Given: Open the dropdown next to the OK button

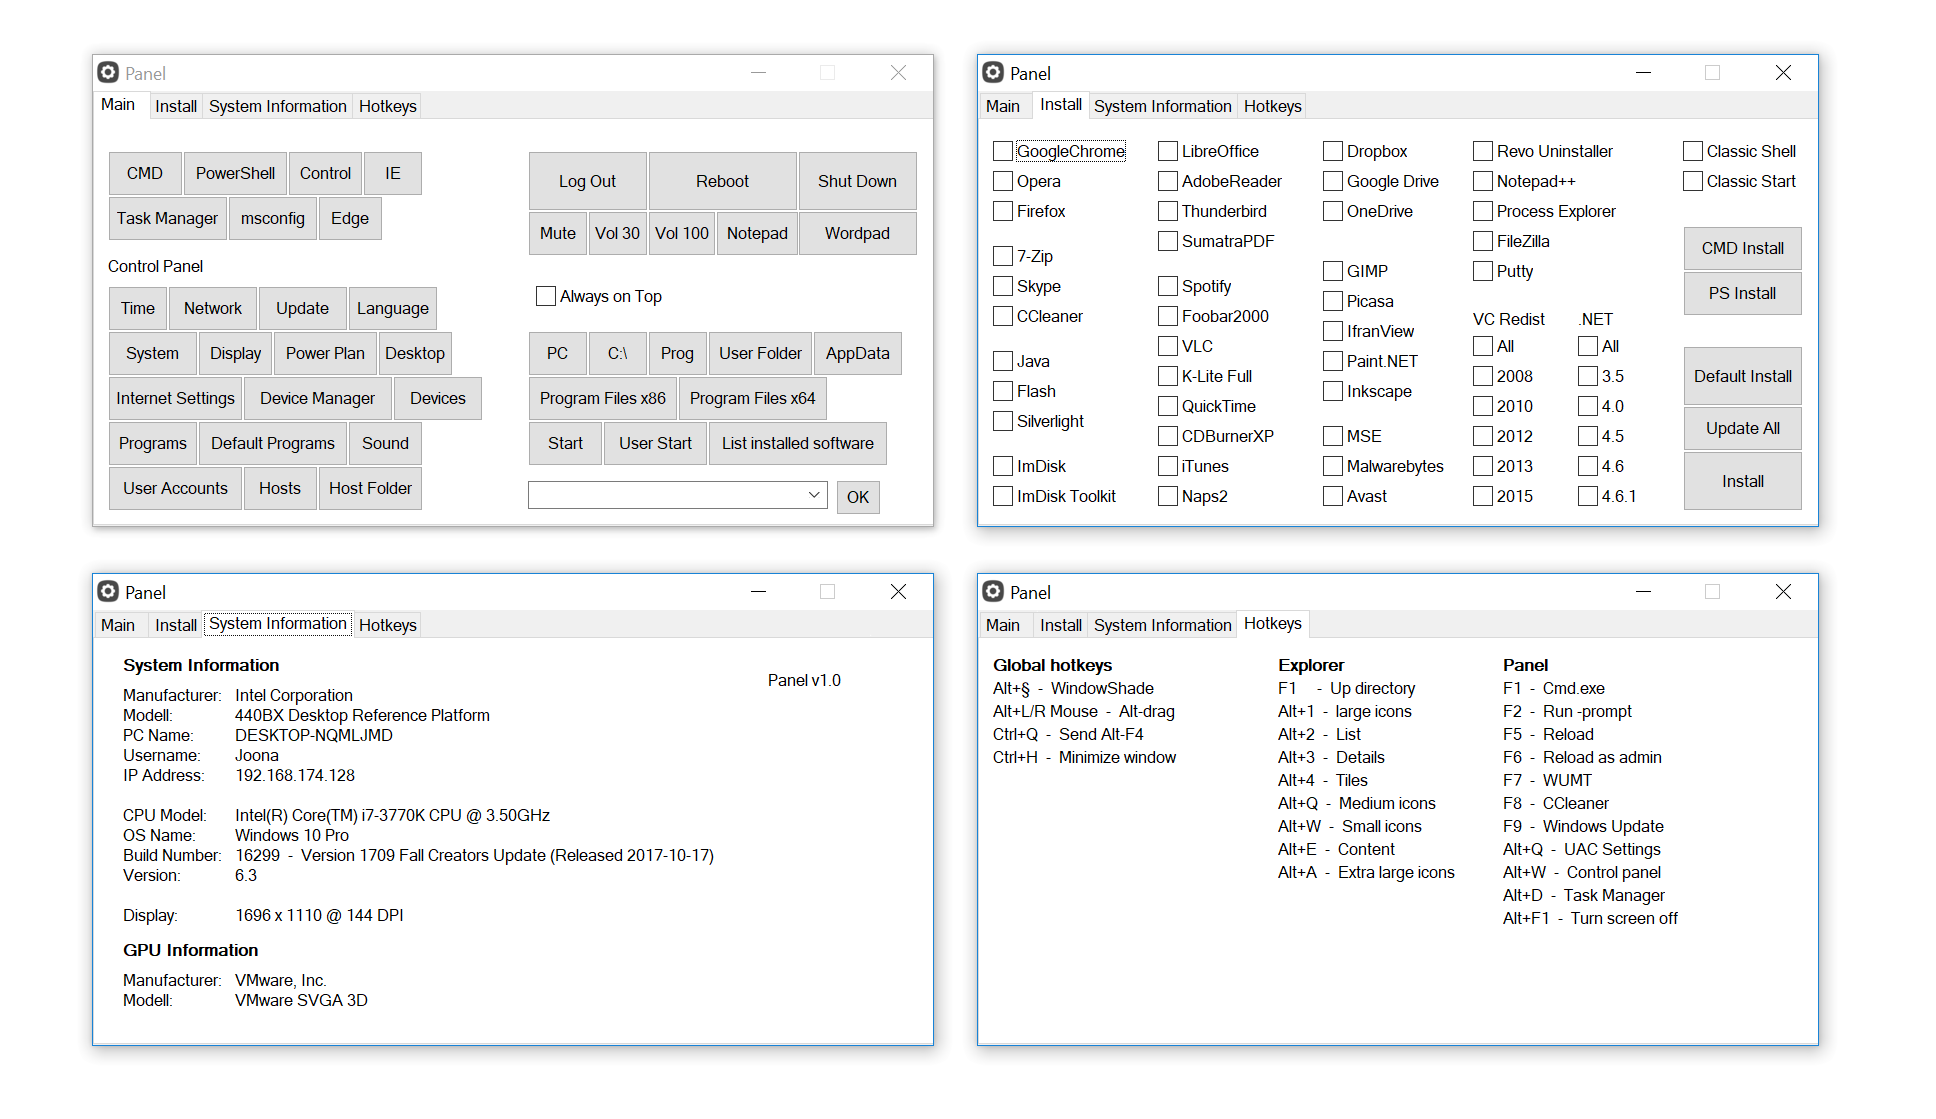Looking at the screenshot, I should point(814,495).
